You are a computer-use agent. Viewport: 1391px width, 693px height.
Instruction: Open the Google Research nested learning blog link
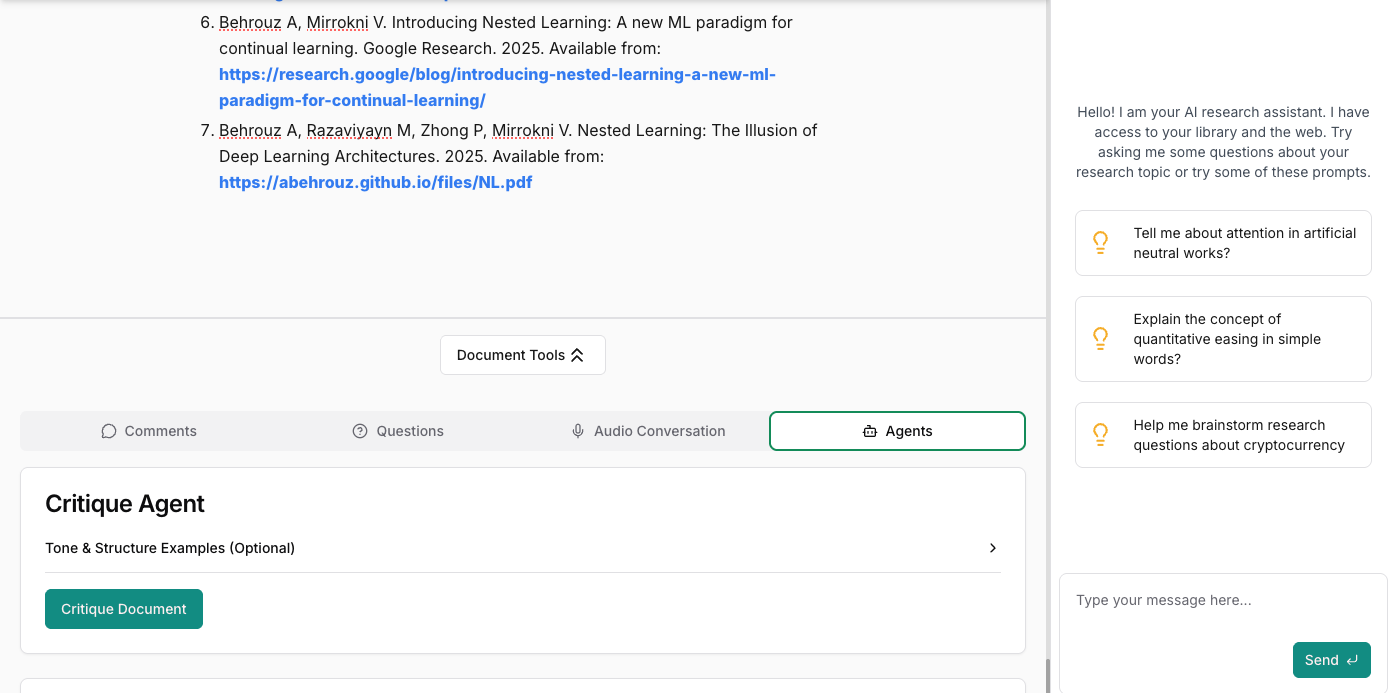coord(497,75)
